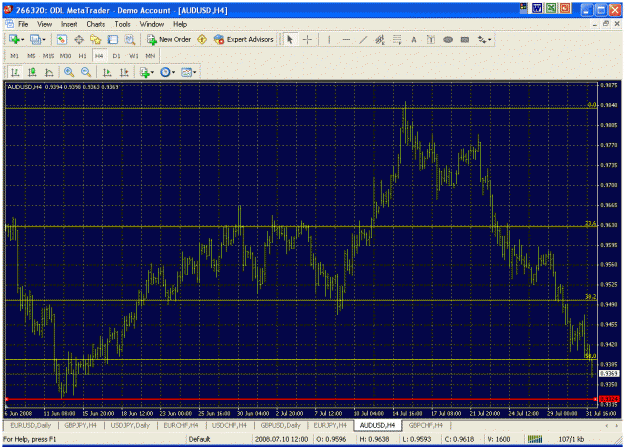Click the 0.0 Fibonacci level line
This screenshot has width=625, height=447.
pos(301,108)
